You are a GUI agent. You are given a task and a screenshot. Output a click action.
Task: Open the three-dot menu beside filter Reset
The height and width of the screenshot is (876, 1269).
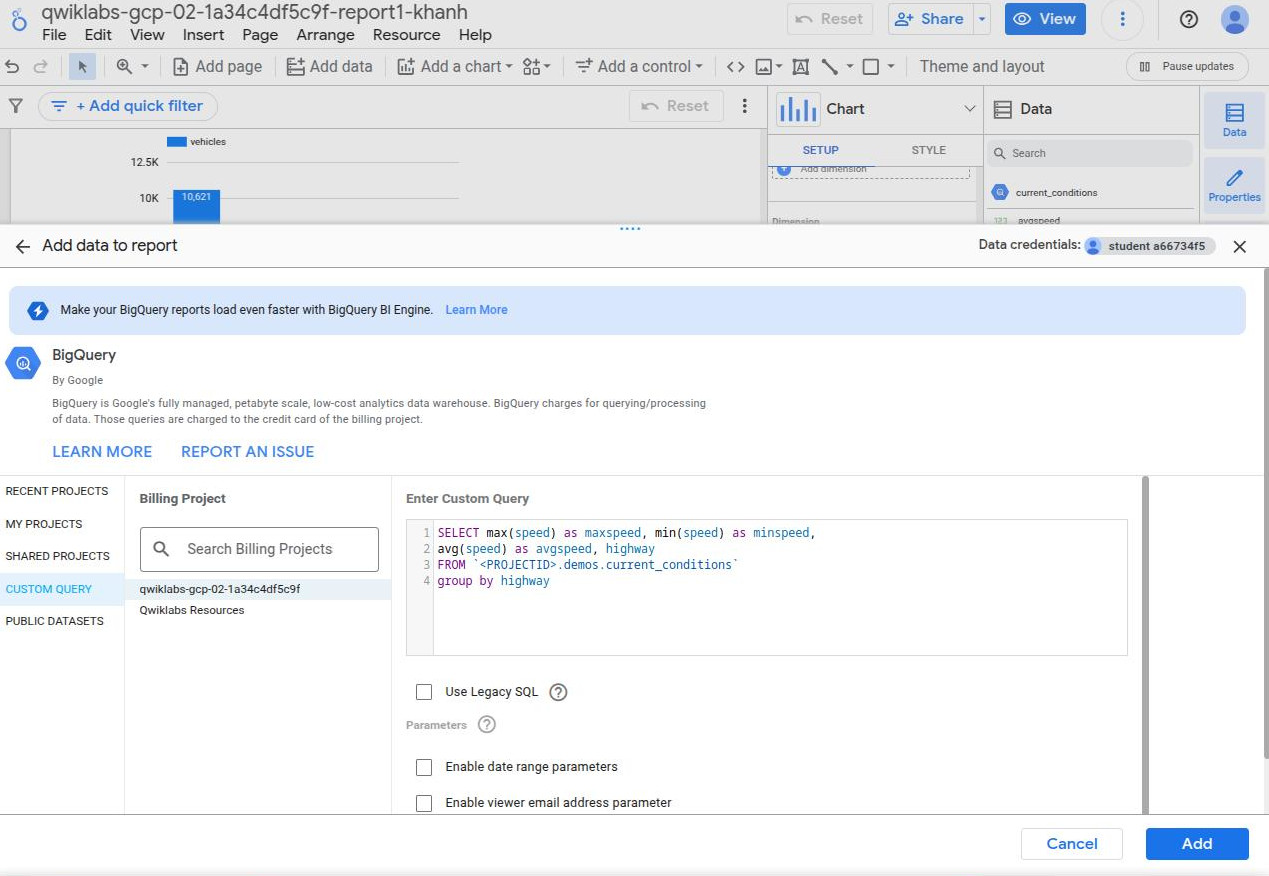744,106
